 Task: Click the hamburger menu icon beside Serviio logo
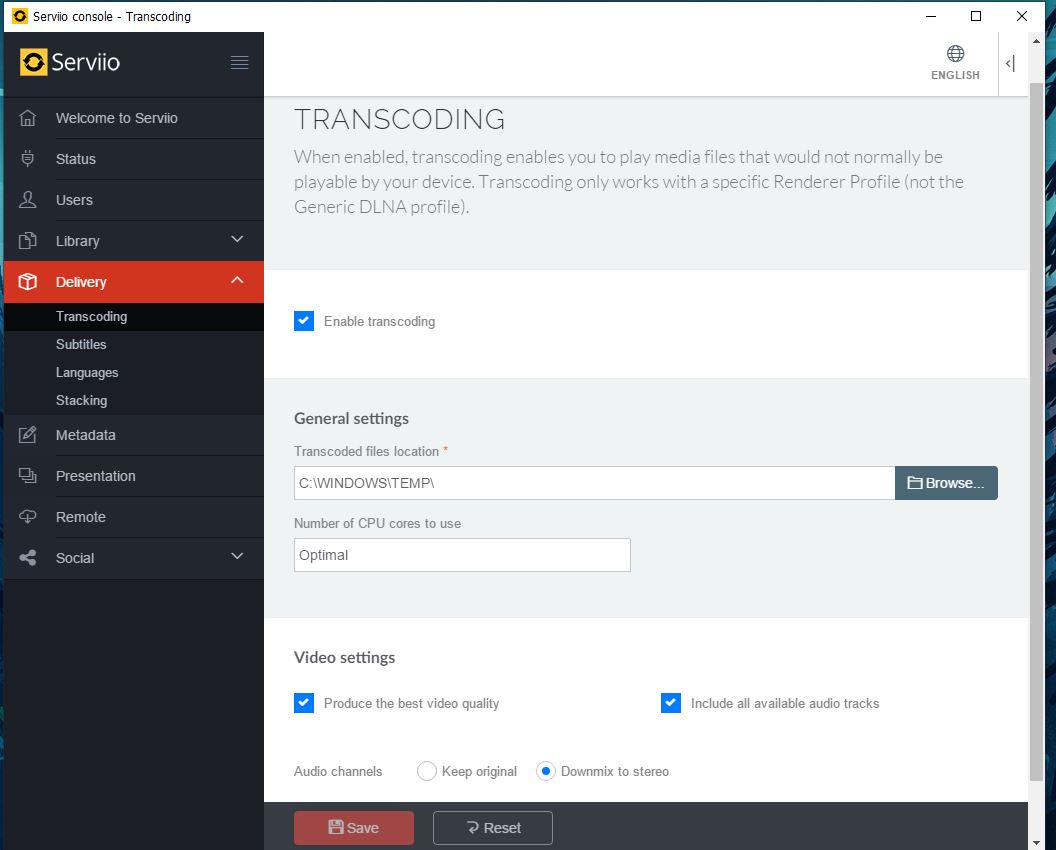click(239, 62)
